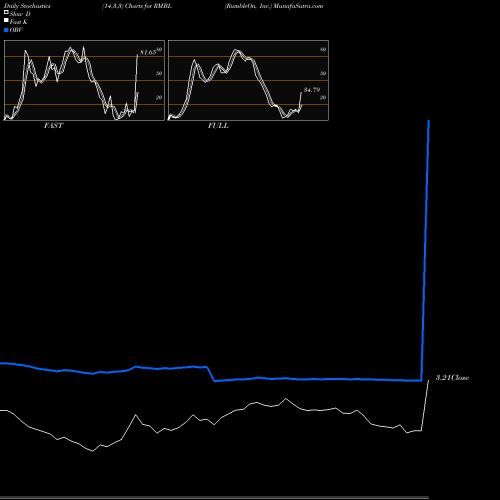Click the 81.65 value in FAST chart
This screenshot has width=500, height=500.
[148, 52]
